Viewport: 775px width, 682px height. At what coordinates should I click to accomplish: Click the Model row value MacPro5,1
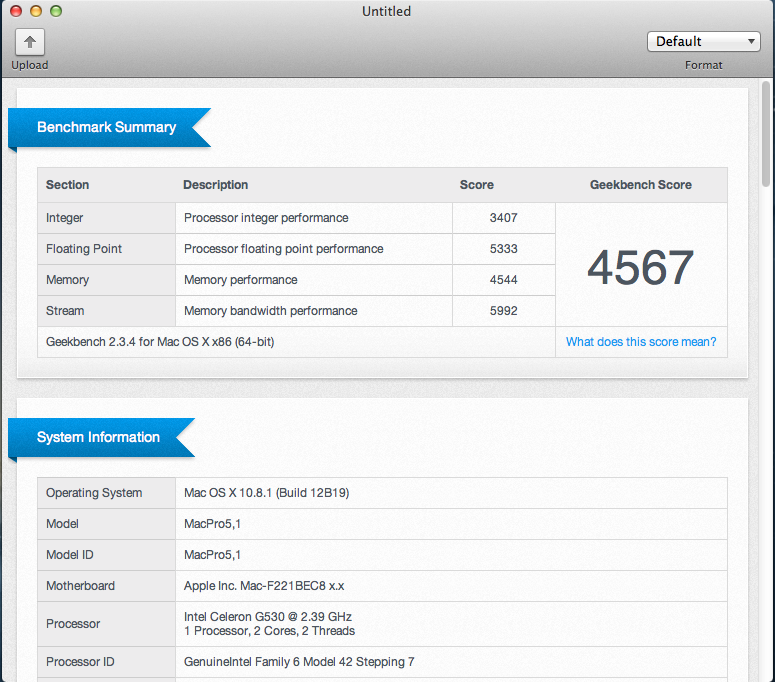point(212,524)
